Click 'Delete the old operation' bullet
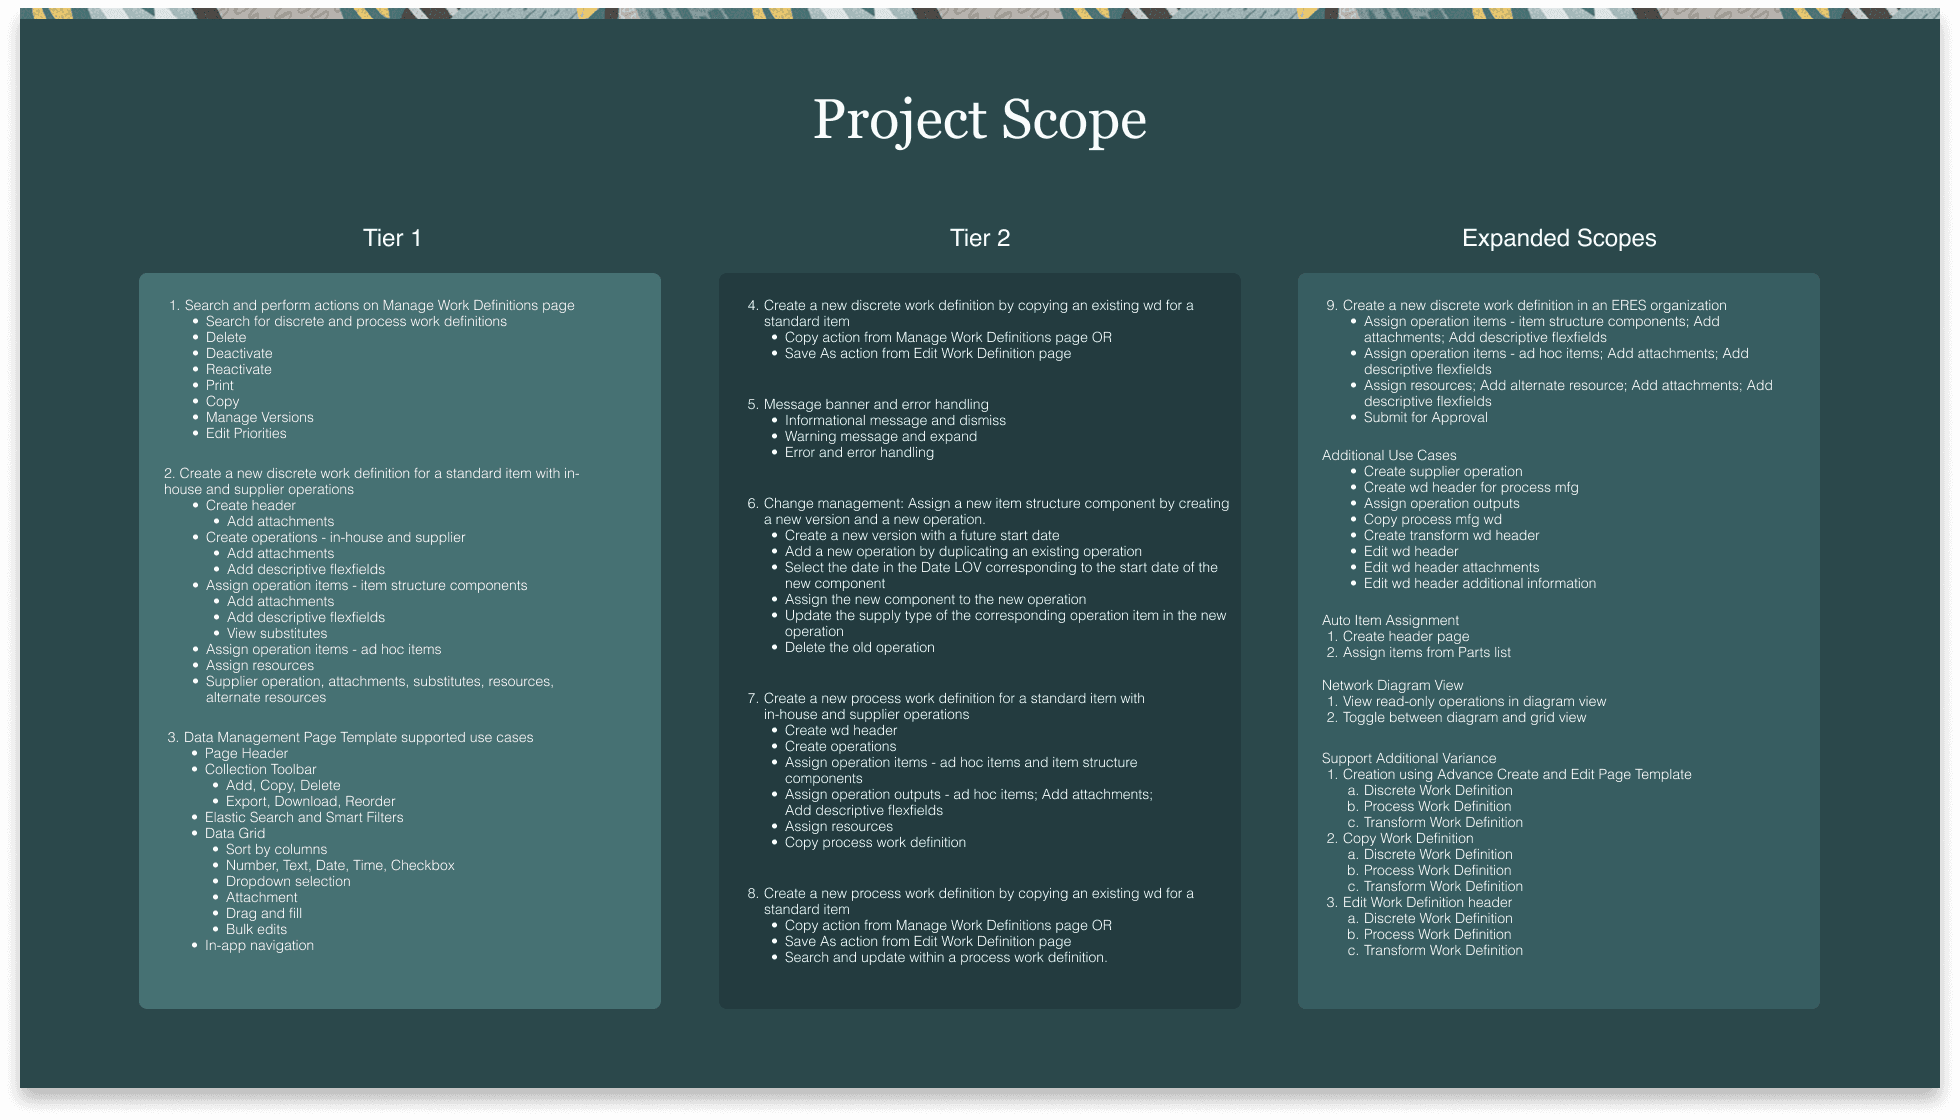 coord(859,648)
